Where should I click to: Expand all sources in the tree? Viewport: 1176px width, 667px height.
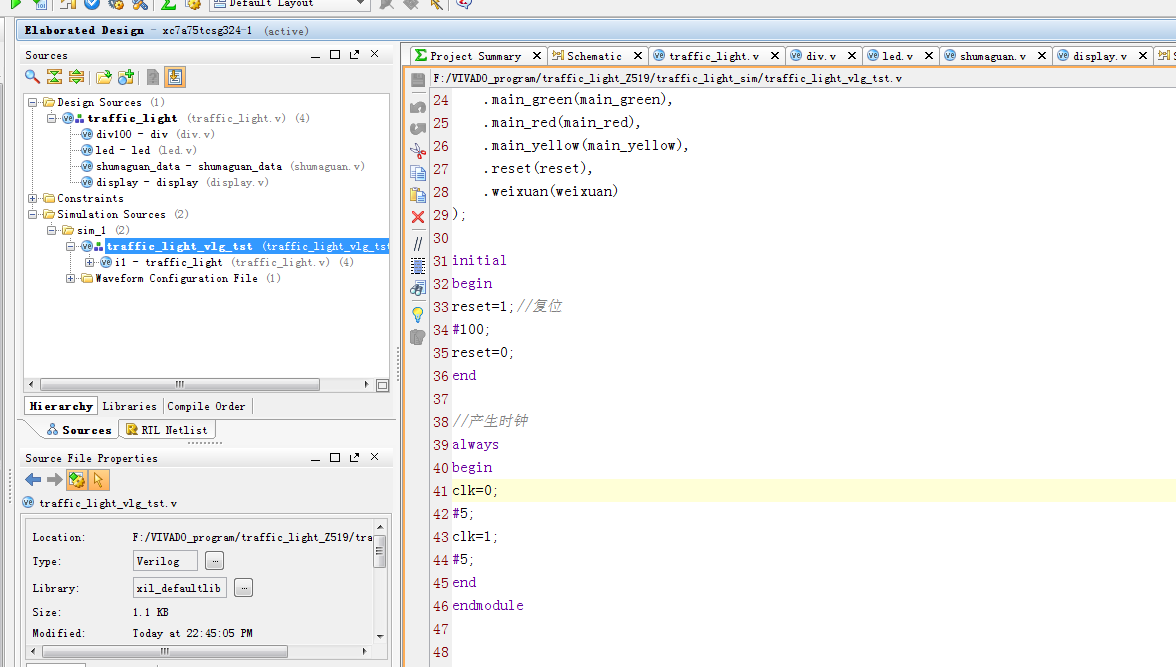pyautogui.click(x=76, y=77)
